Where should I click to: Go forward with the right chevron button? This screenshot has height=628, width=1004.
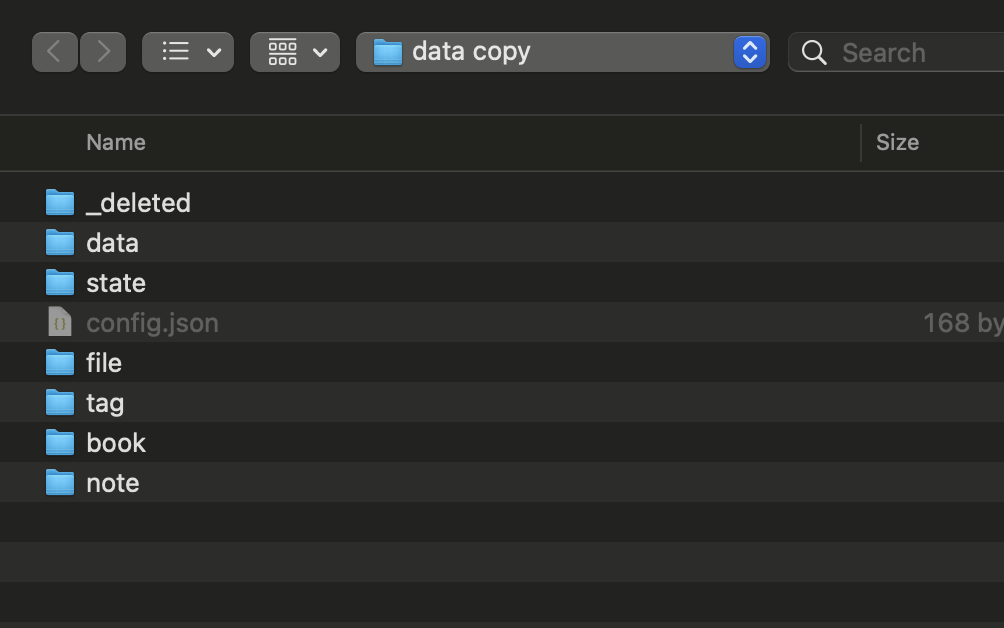point(103,52)
